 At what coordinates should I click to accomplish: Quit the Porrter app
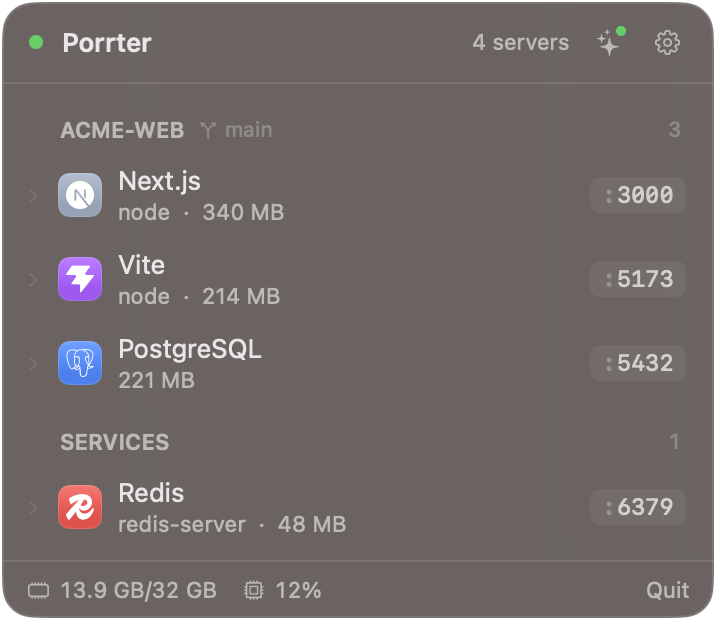tap(667, 590)
